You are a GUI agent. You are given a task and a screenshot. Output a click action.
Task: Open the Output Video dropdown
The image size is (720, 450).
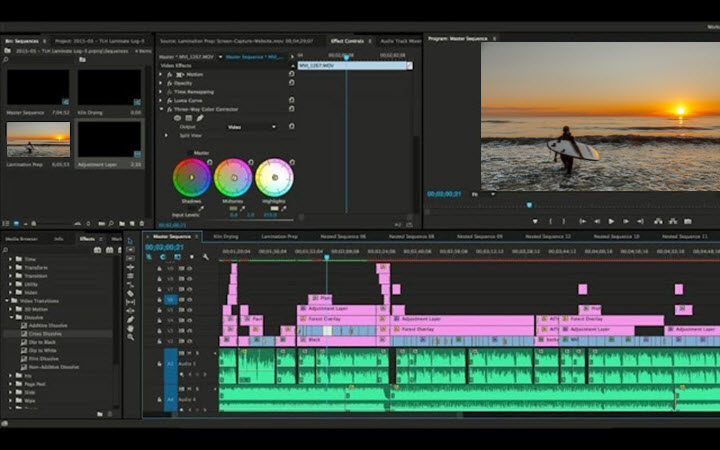point(252,127)
